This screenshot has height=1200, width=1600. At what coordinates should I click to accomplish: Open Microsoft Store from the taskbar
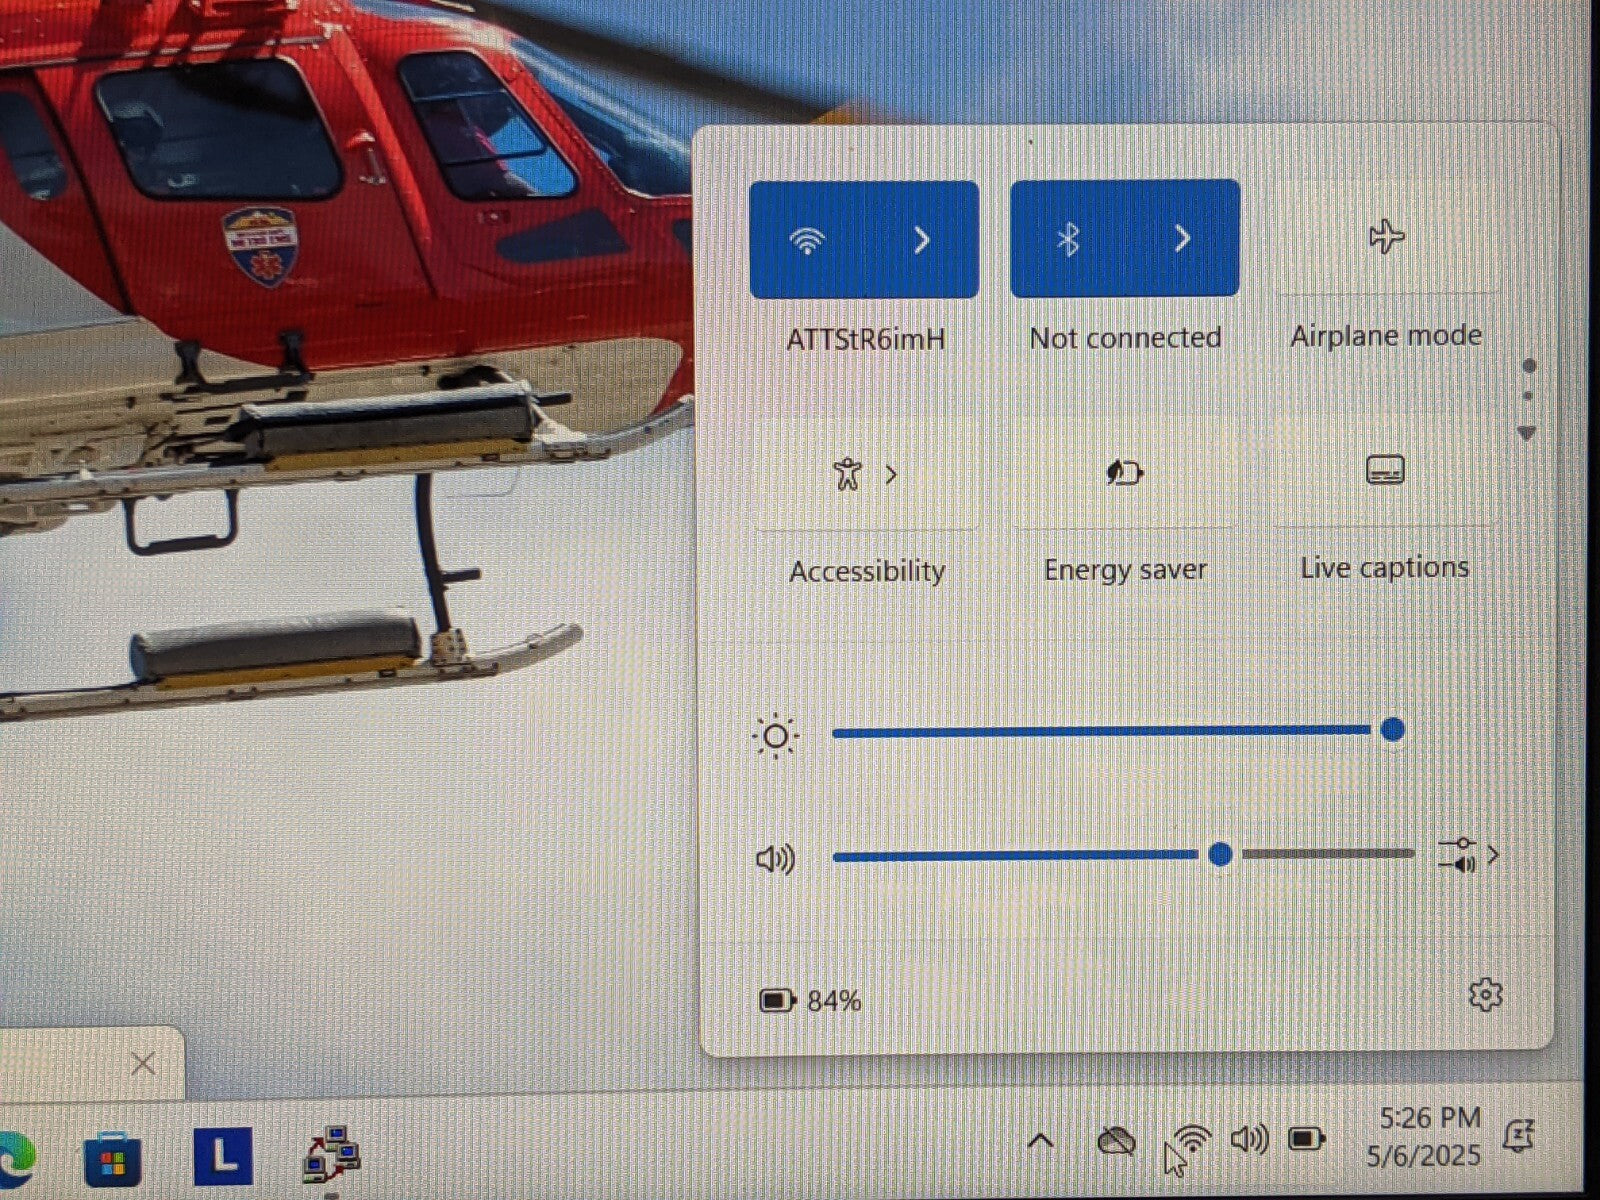112,1161
